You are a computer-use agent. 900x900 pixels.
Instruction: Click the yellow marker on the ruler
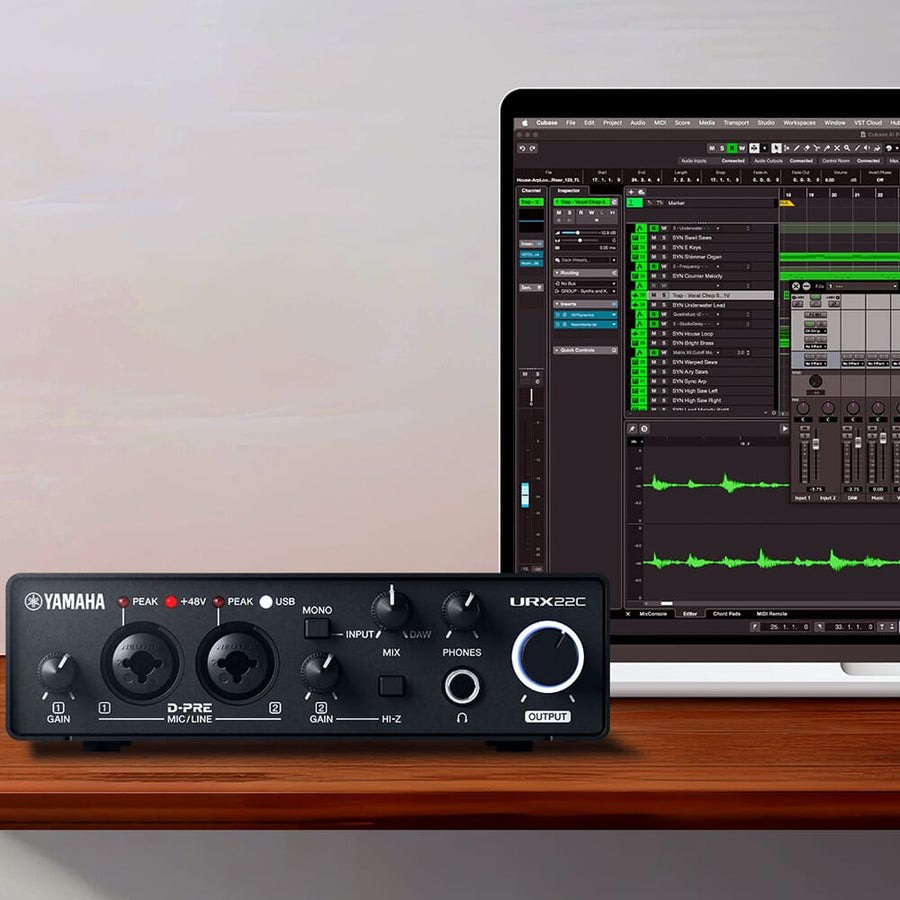pyautogui.click(x=785, y=203)
